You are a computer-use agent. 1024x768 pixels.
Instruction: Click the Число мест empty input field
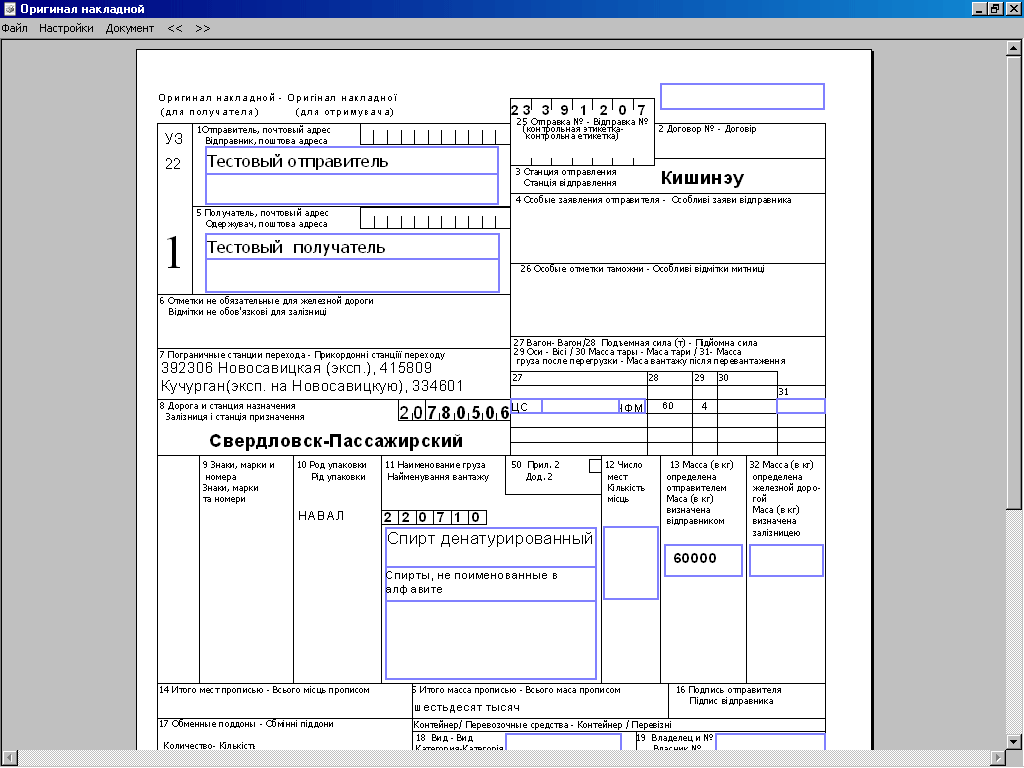click(630, 563)
